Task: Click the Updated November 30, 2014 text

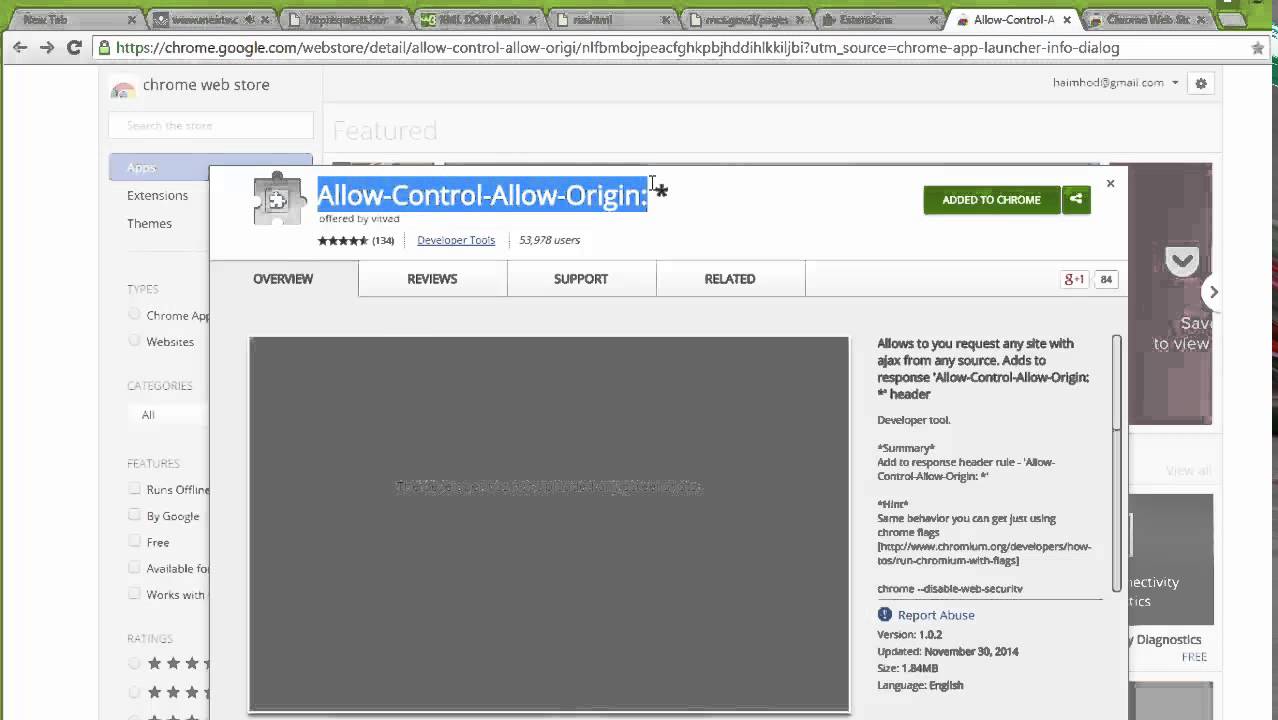Action: coord(948,651)
